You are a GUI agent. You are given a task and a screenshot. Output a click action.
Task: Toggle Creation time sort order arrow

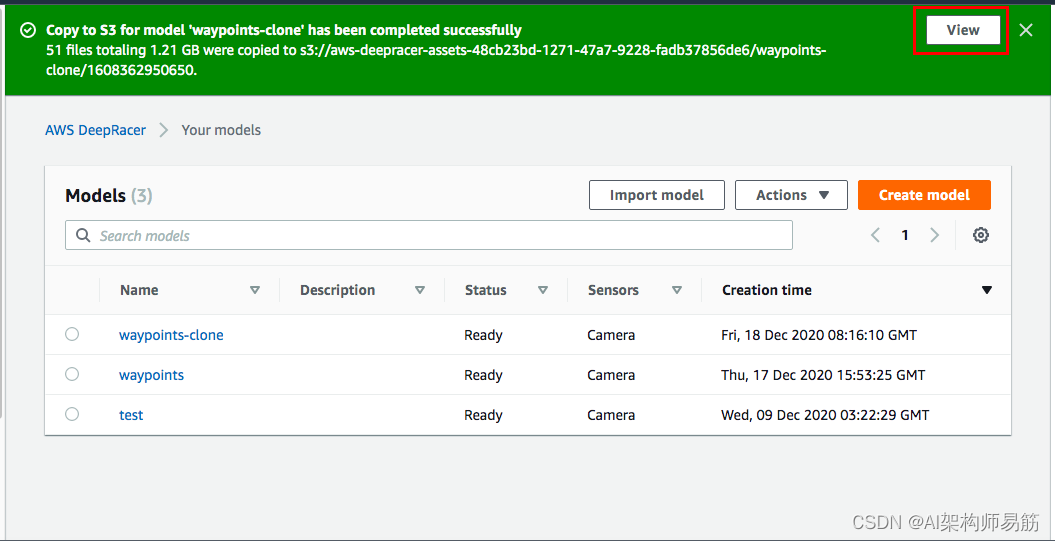(987, 290)
